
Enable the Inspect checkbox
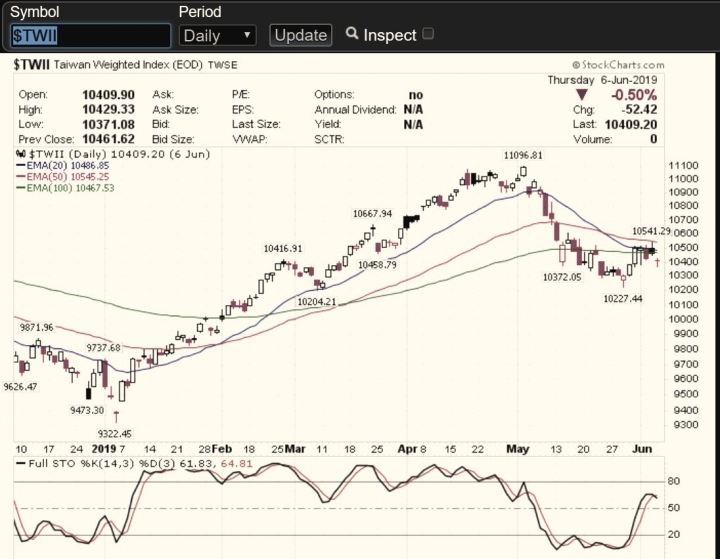(428, 34)
